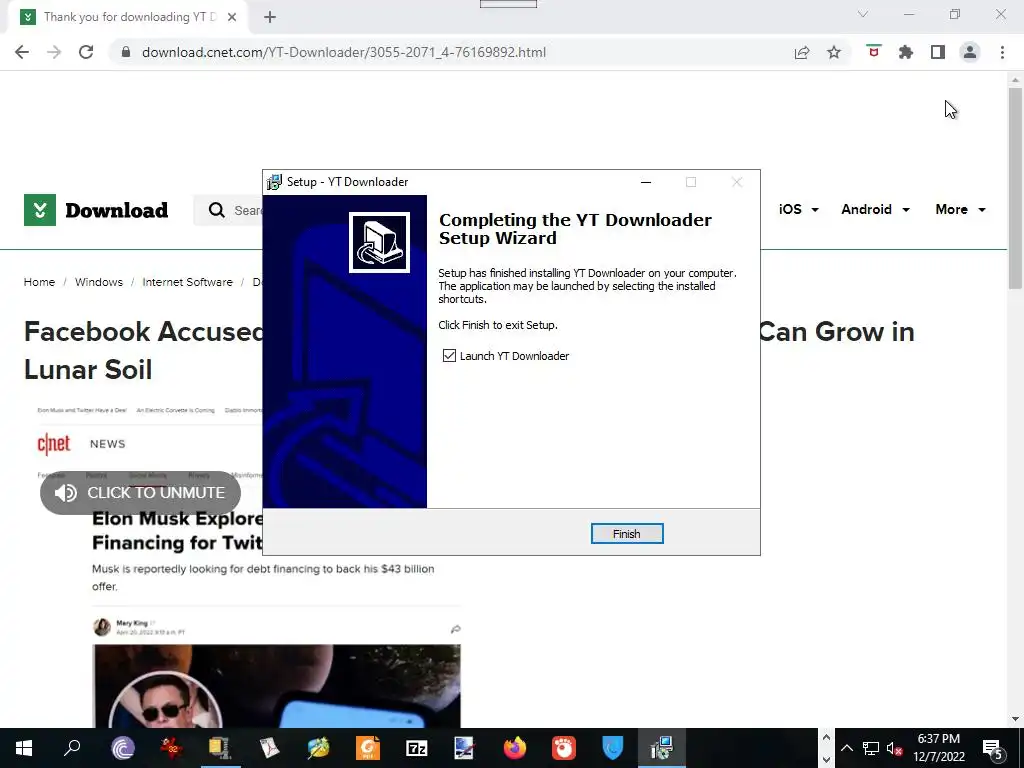The height and width of the screenshot is (768, 1024).
Task: Click the Download site title
Action: [x=116, y=210]
